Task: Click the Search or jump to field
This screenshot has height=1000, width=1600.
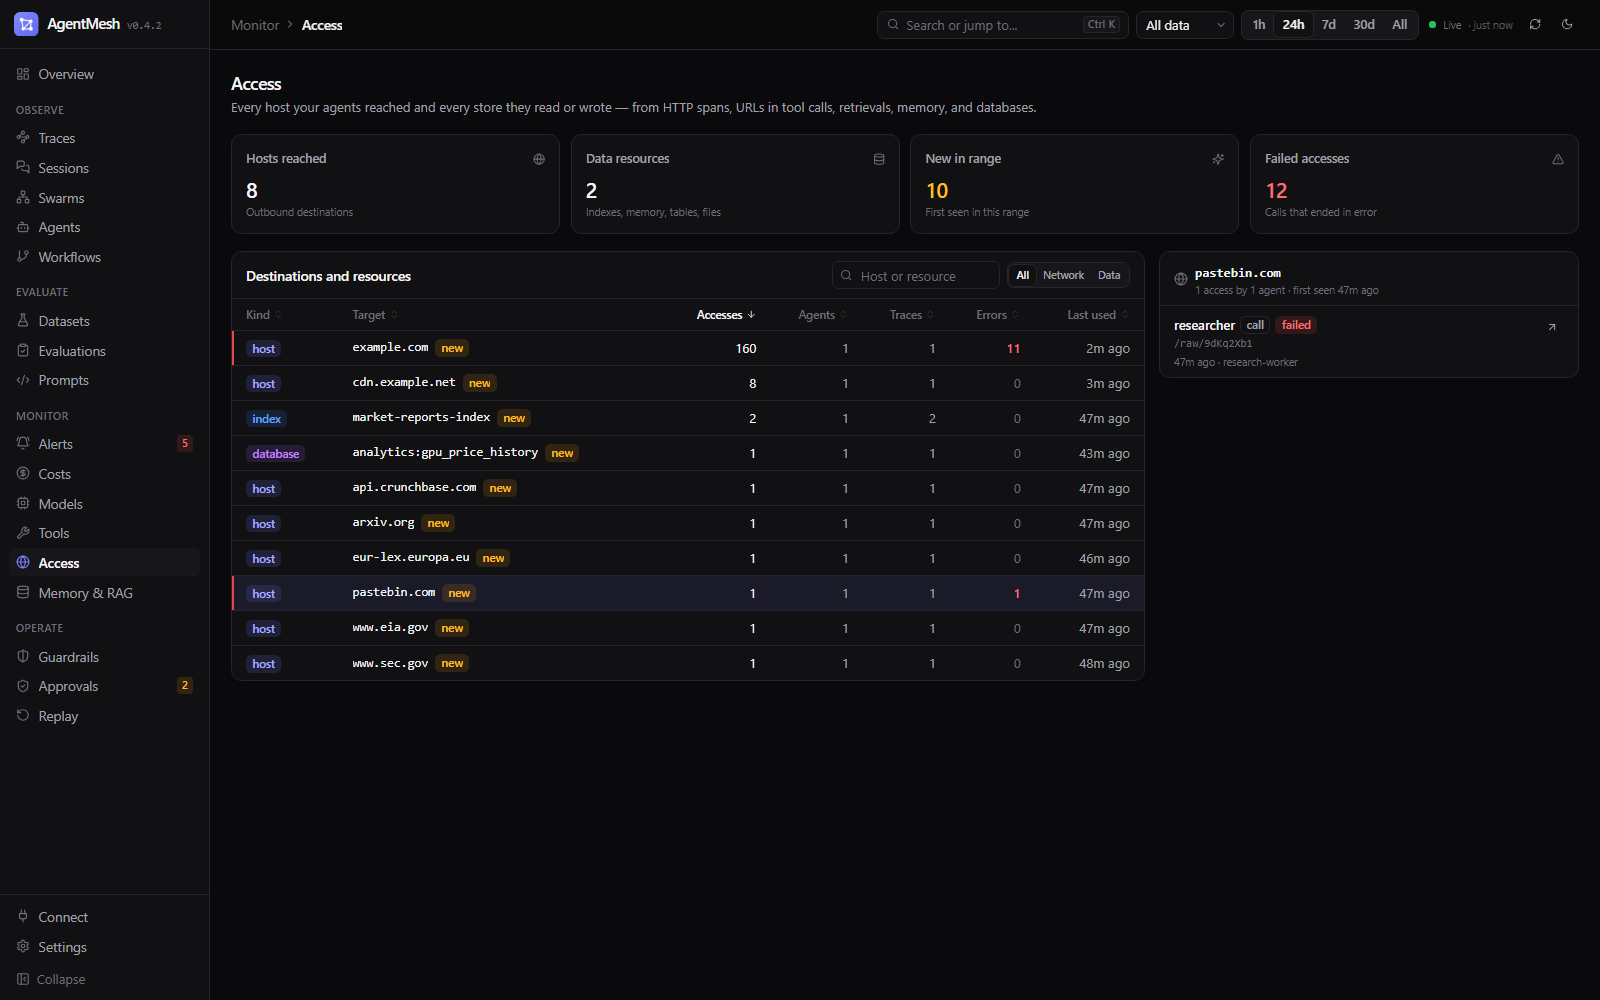Action: pyautogui.click(x=1002, y=25)
